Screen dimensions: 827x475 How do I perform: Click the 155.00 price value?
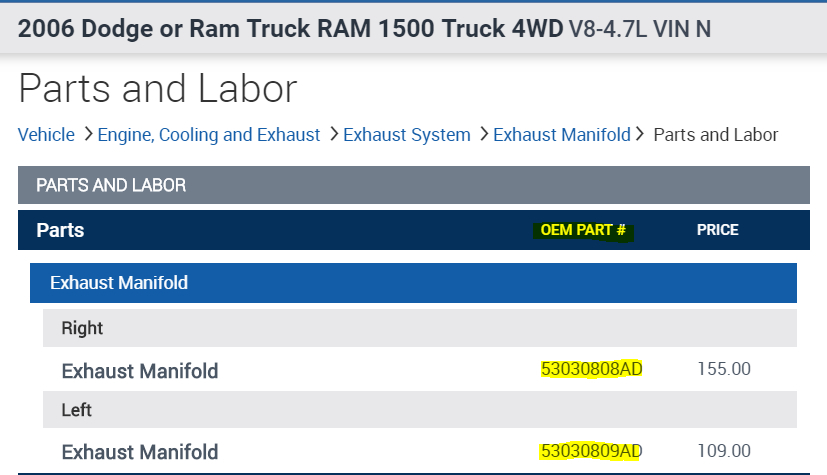click(723, 369)
